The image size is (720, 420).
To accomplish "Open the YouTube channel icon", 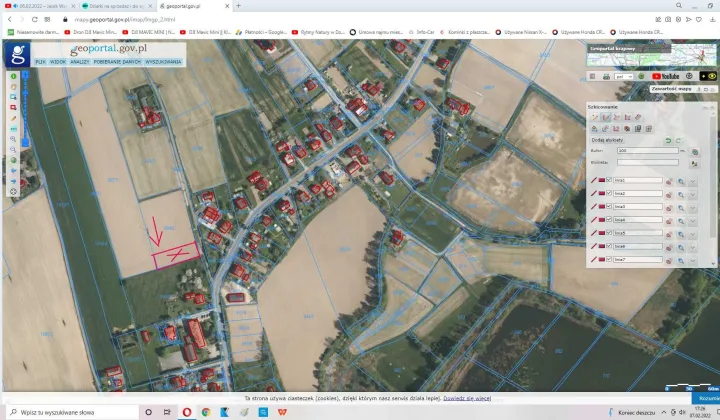I will 665,76.
